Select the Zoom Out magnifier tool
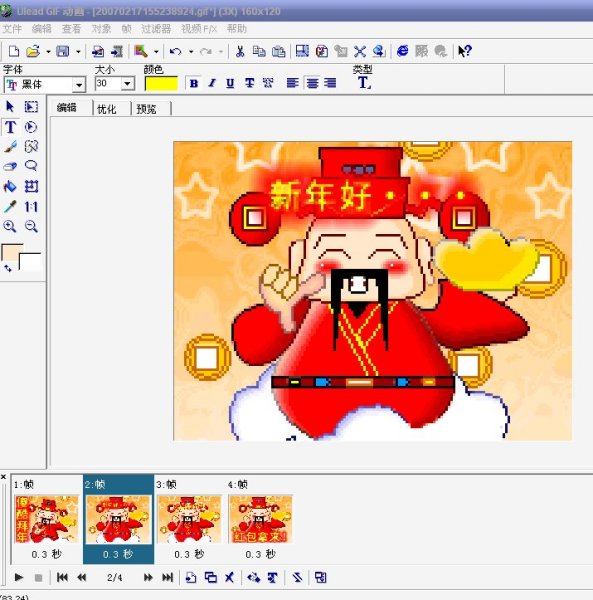Image resolution: width=593 pixels, height=600 pixels. click(31, 227)
